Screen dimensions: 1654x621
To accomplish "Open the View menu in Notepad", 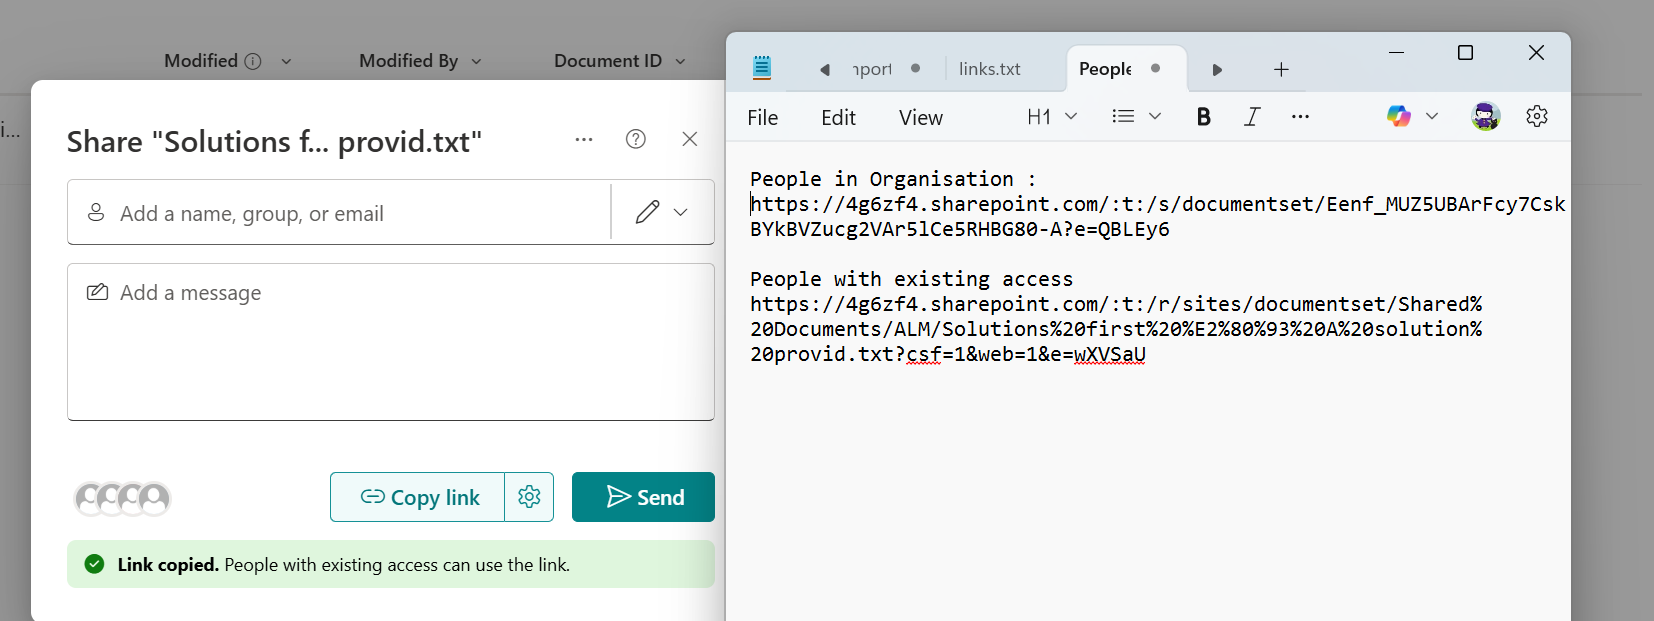I will tap(921, 118).
